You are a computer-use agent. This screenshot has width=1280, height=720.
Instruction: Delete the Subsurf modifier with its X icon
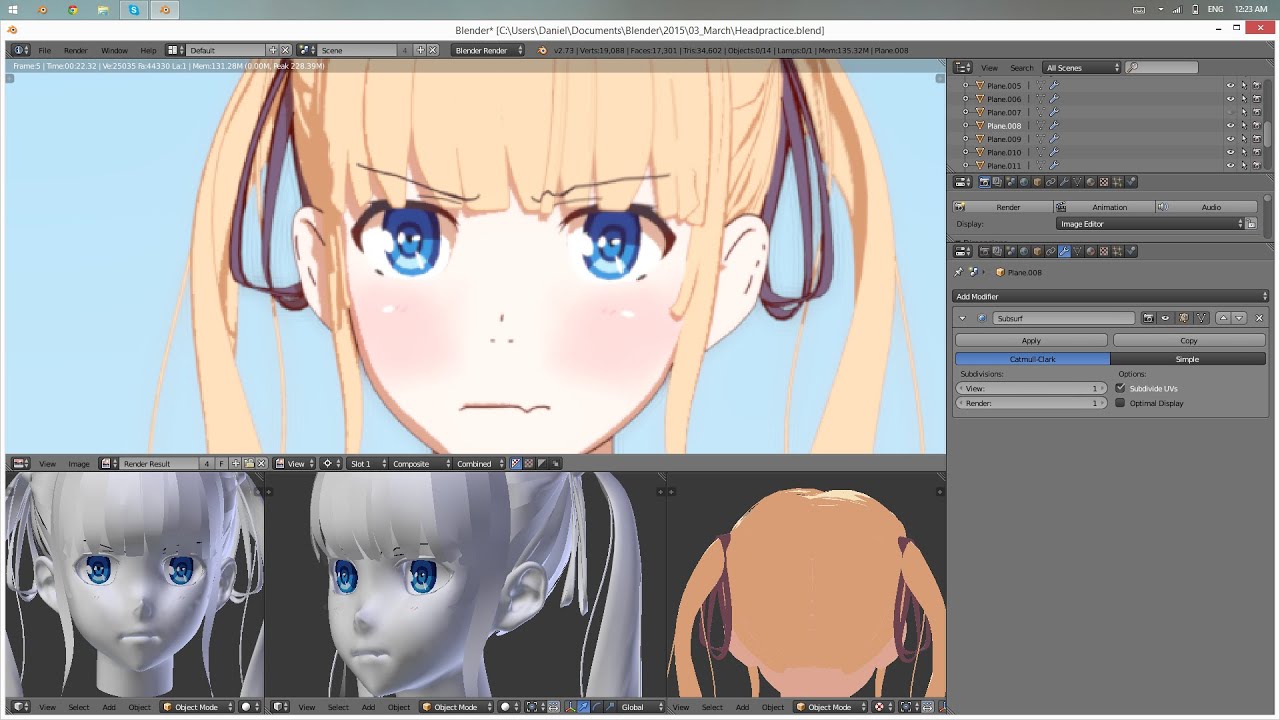(x=1259, y=318)
